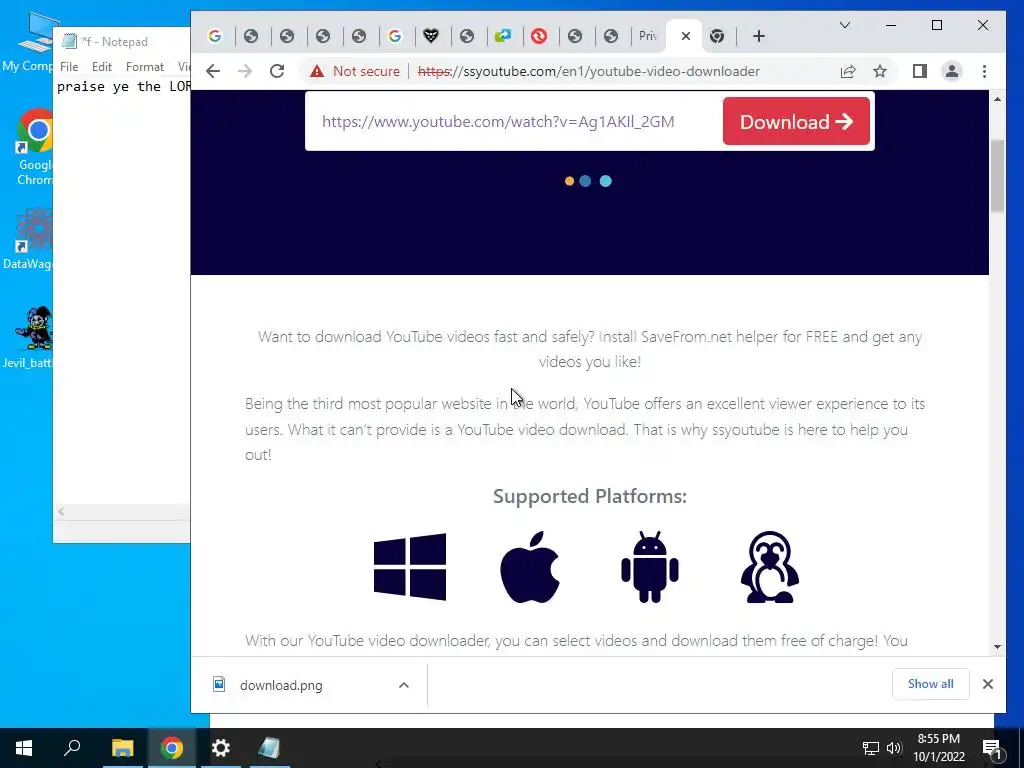Screen dimensions: 1024x768
Task: Open clock showing 8:55 PM
Action: point(938,748)
